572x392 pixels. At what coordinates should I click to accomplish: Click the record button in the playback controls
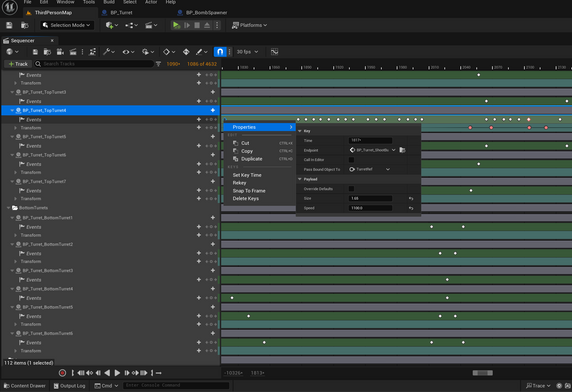coord(62,373)
